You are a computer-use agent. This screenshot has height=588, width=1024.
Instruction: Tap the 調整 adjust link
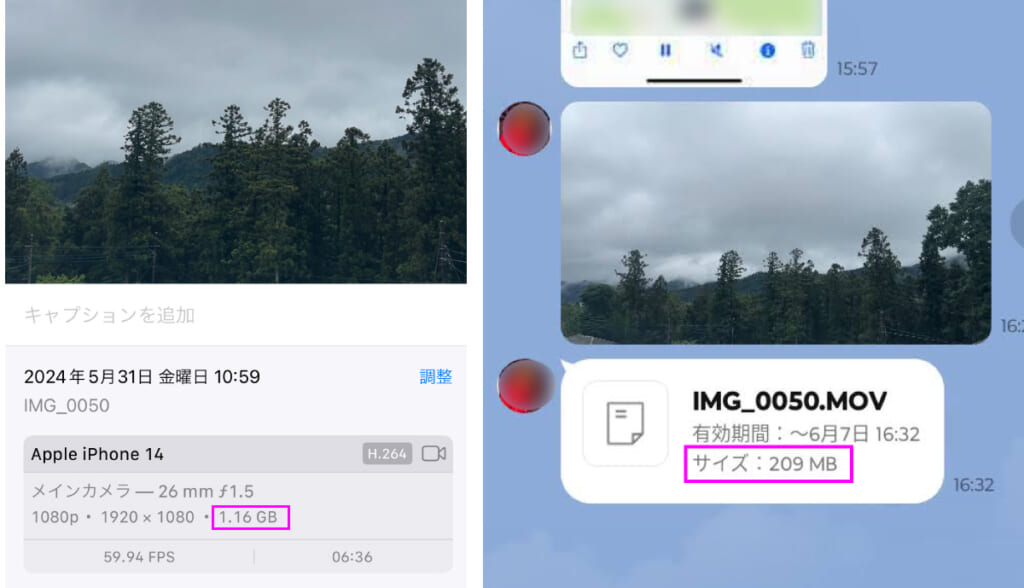coord(436,376)
